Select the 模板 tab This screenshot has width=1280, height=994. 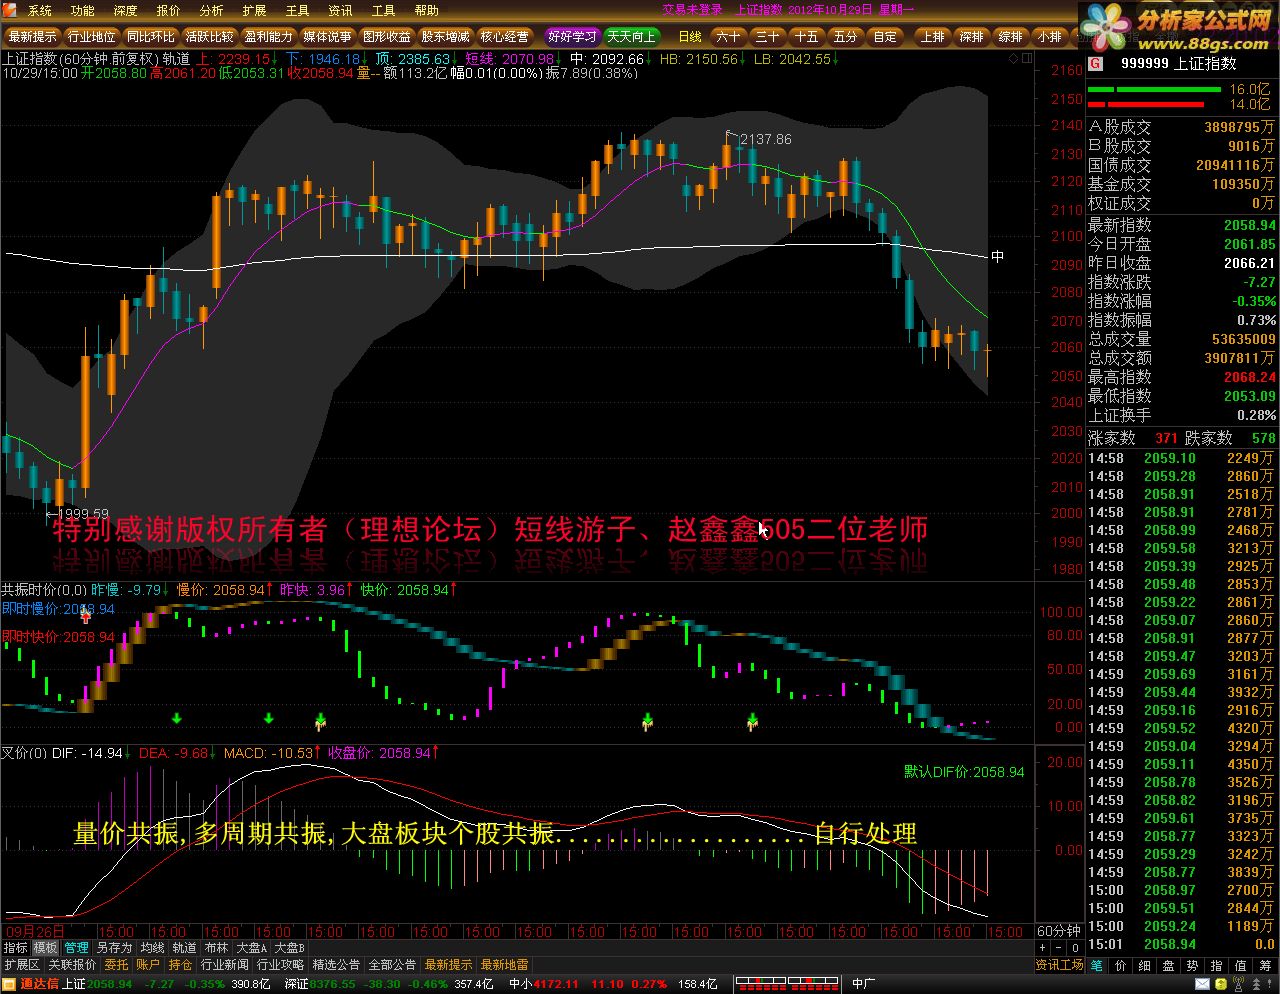click(x=46, y=948)
